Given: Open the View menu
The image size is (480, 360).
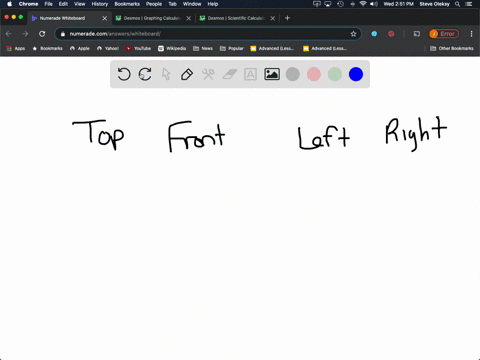Looking at the screenshot, I should 79,4.
